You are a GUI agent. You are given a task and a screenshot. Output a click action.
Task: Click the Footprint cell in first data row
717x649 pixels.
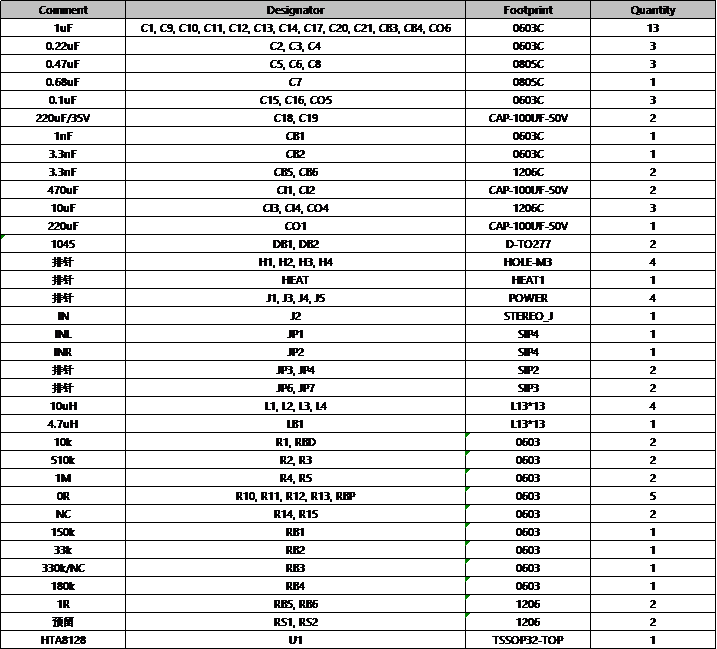[x=527, y=29]
